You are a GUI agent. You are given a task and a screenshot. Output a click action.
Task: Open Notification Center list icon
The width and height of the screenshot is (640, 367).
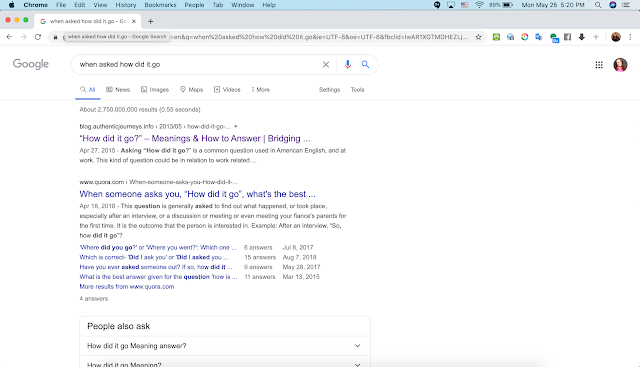[626, 5]
